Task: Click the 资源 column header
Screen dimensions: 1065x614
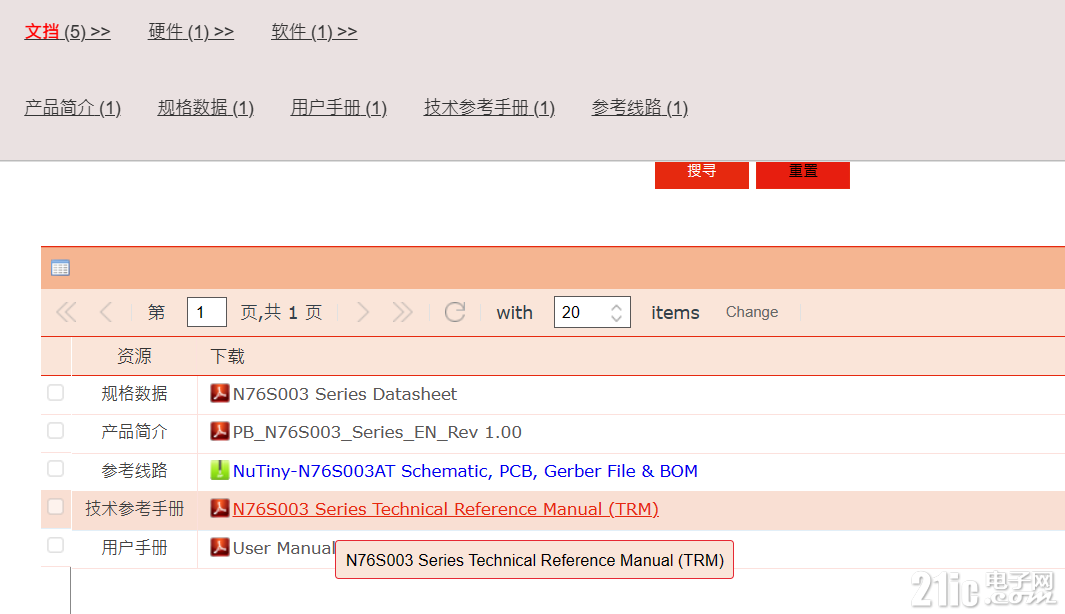Action: pyautogui.click(x=134, y=356)
